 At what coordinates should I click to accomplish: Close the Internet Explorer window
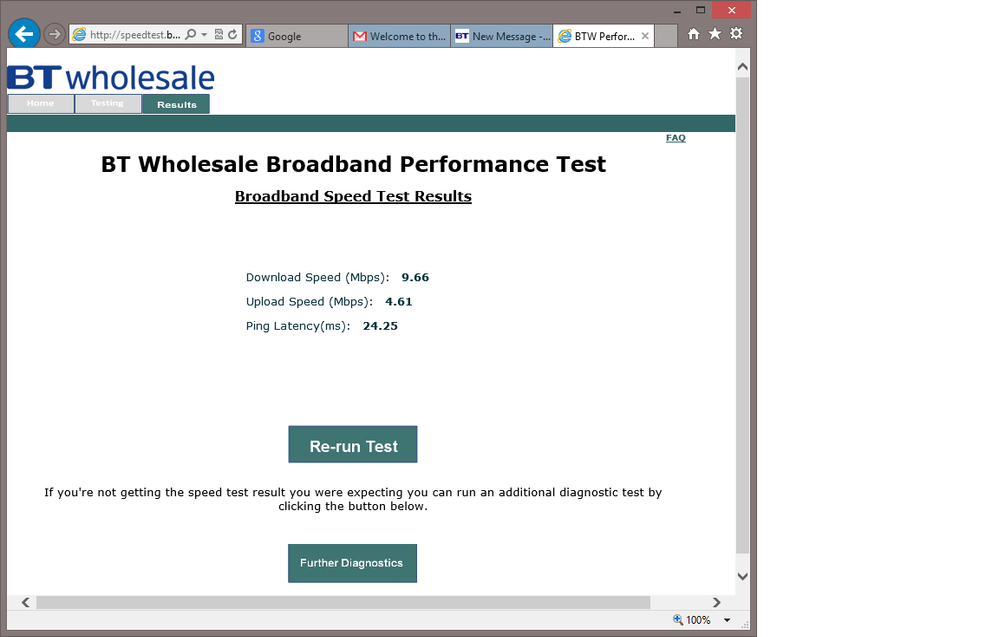731,10
